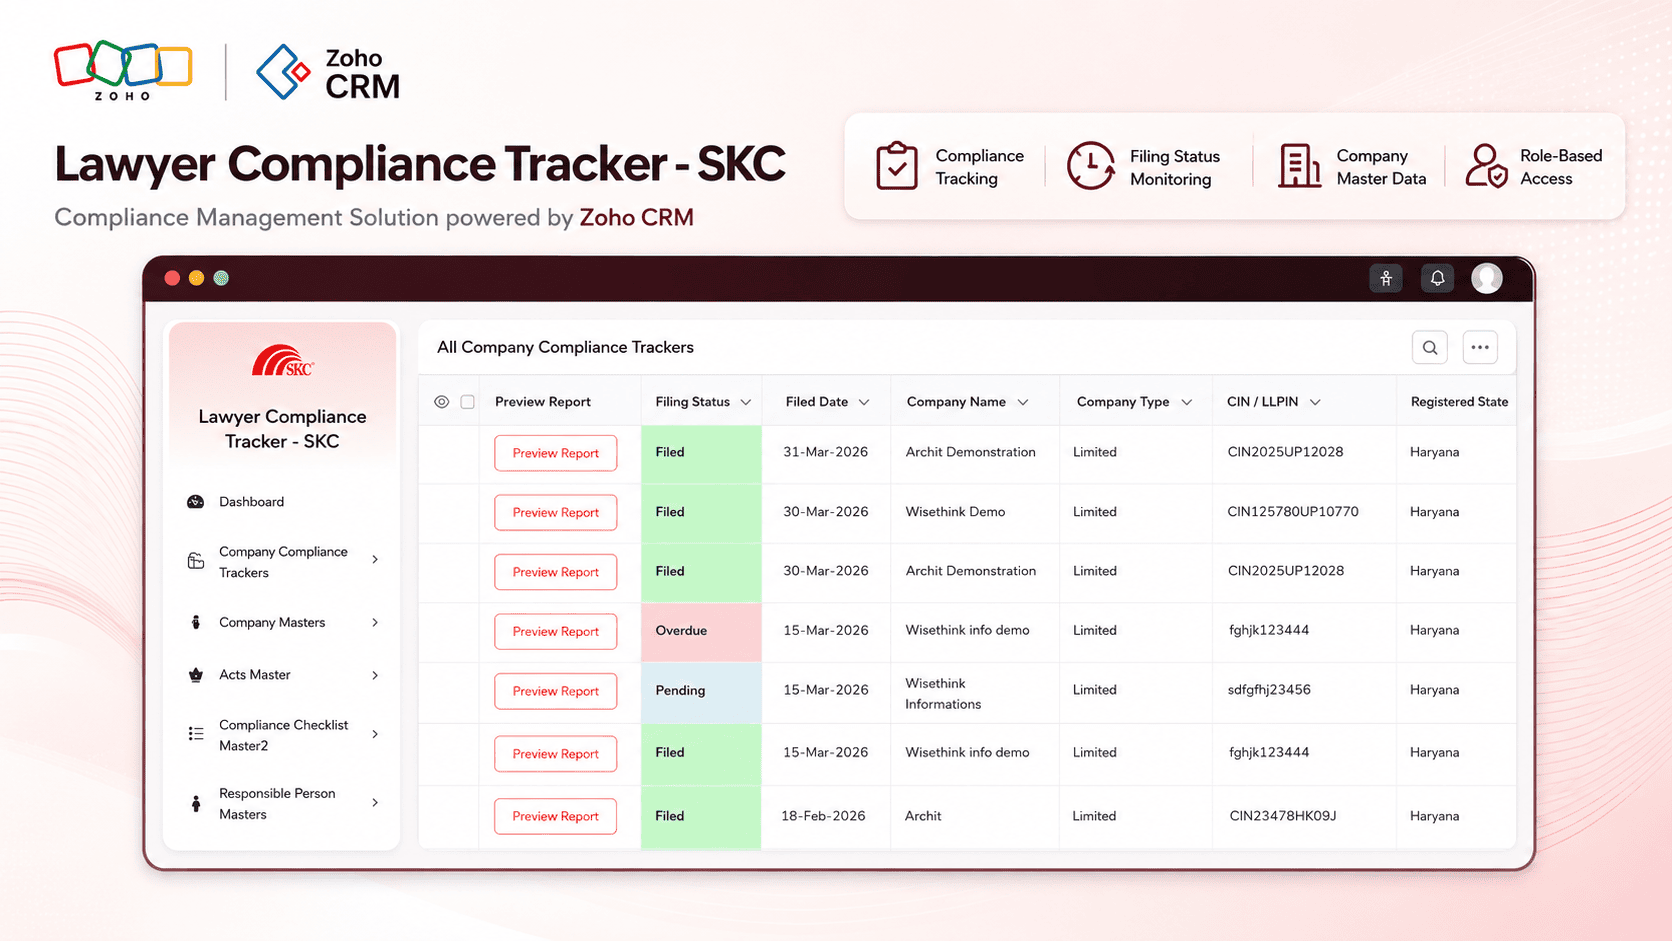Open the Company Name column dropdown
Screen dimensions: 1672x941
point(1023,402)
